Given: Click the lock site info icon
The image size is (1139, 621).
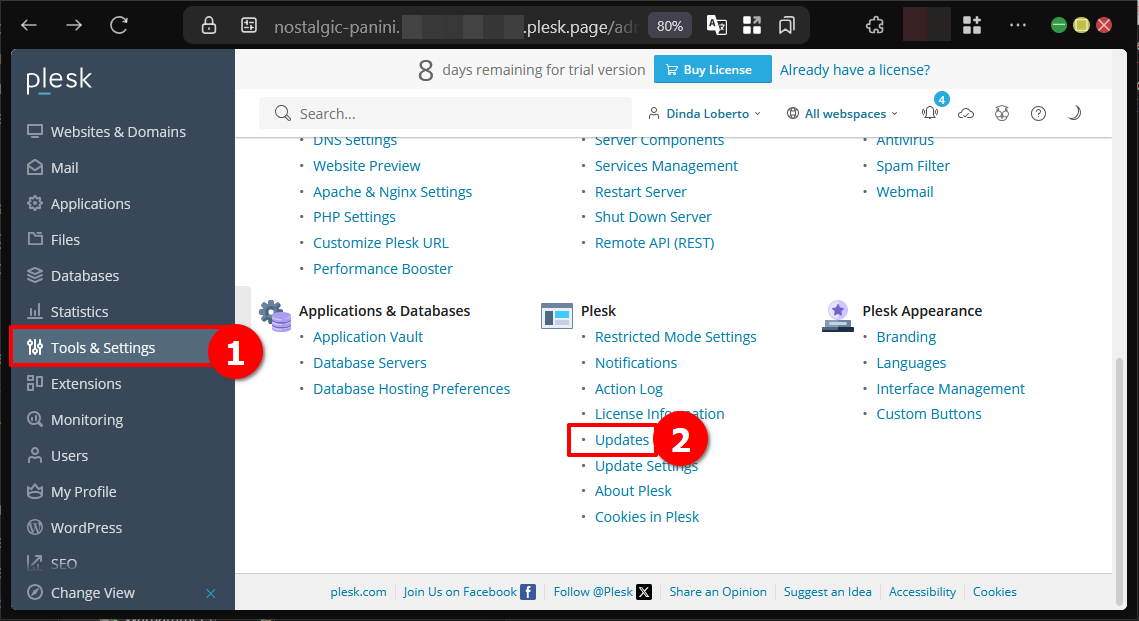Looking at the screenshot, I should [209, 26].
